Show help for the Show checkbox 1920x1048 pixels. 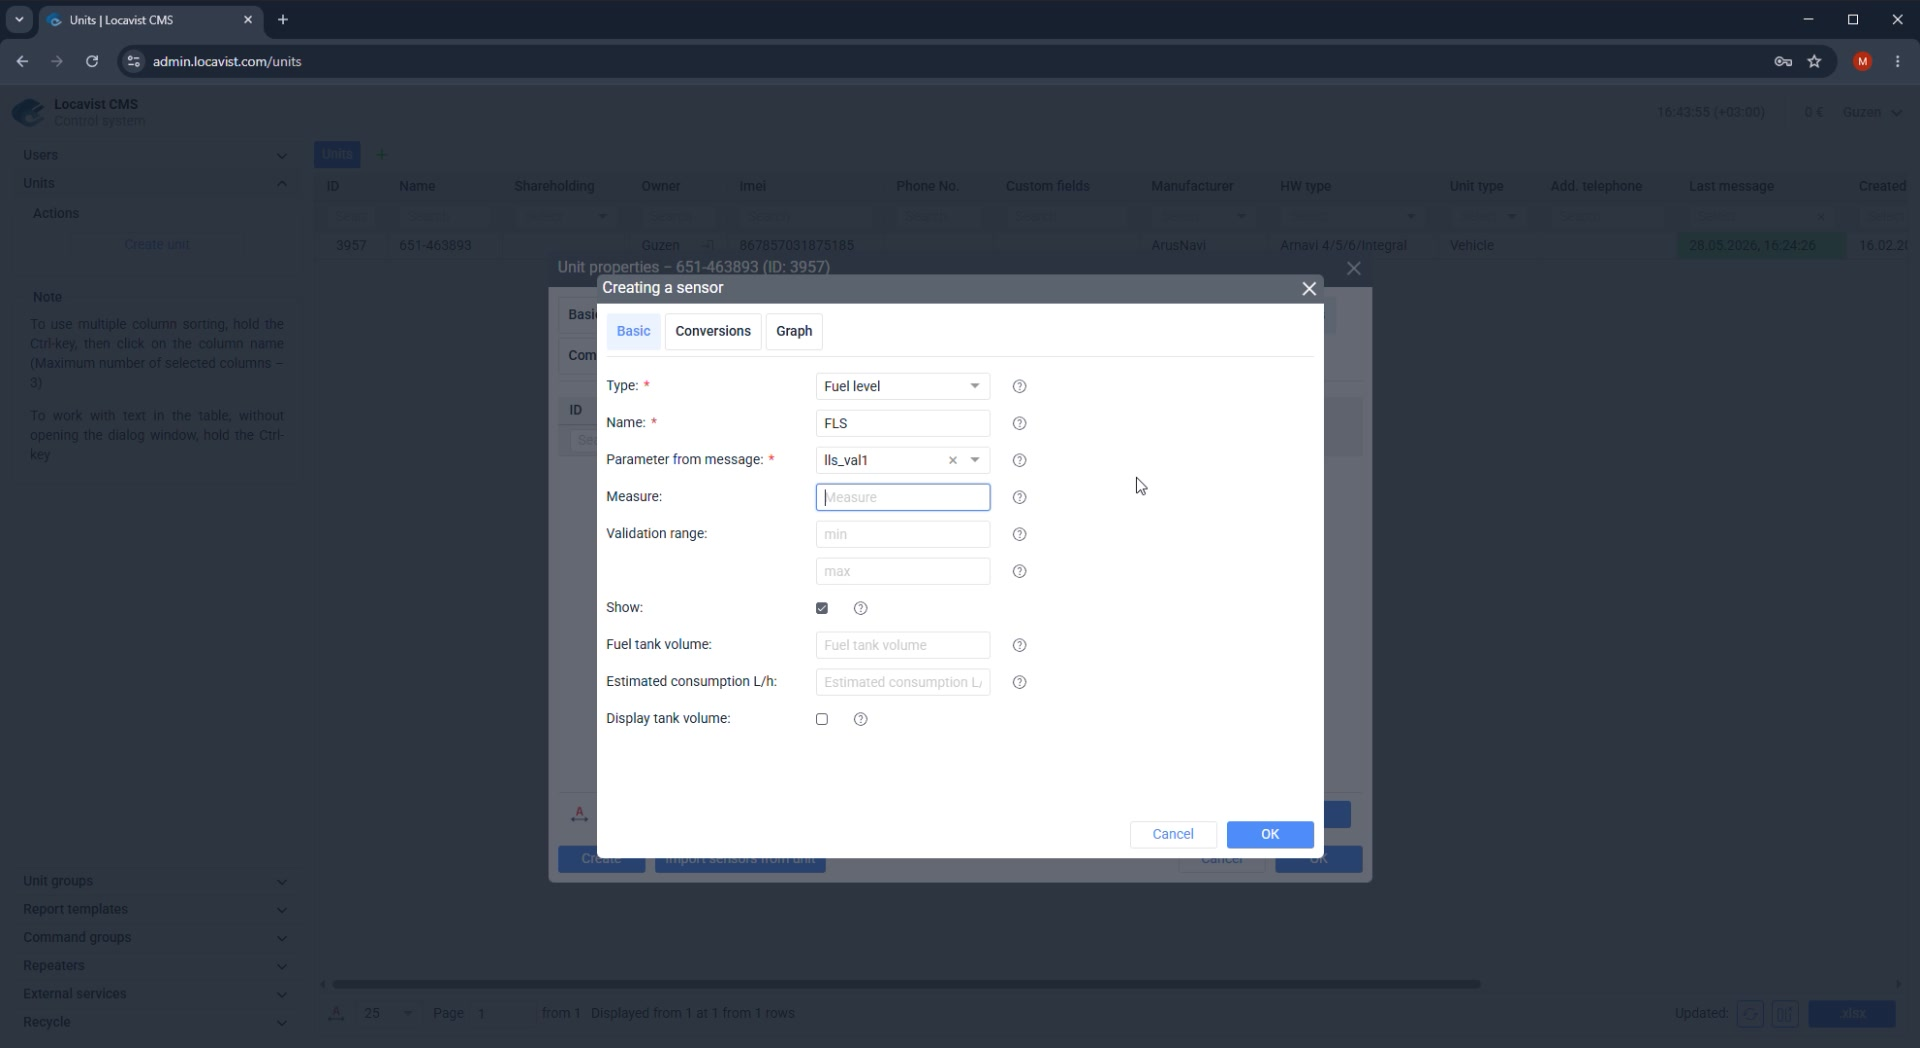tap(860, 609)
